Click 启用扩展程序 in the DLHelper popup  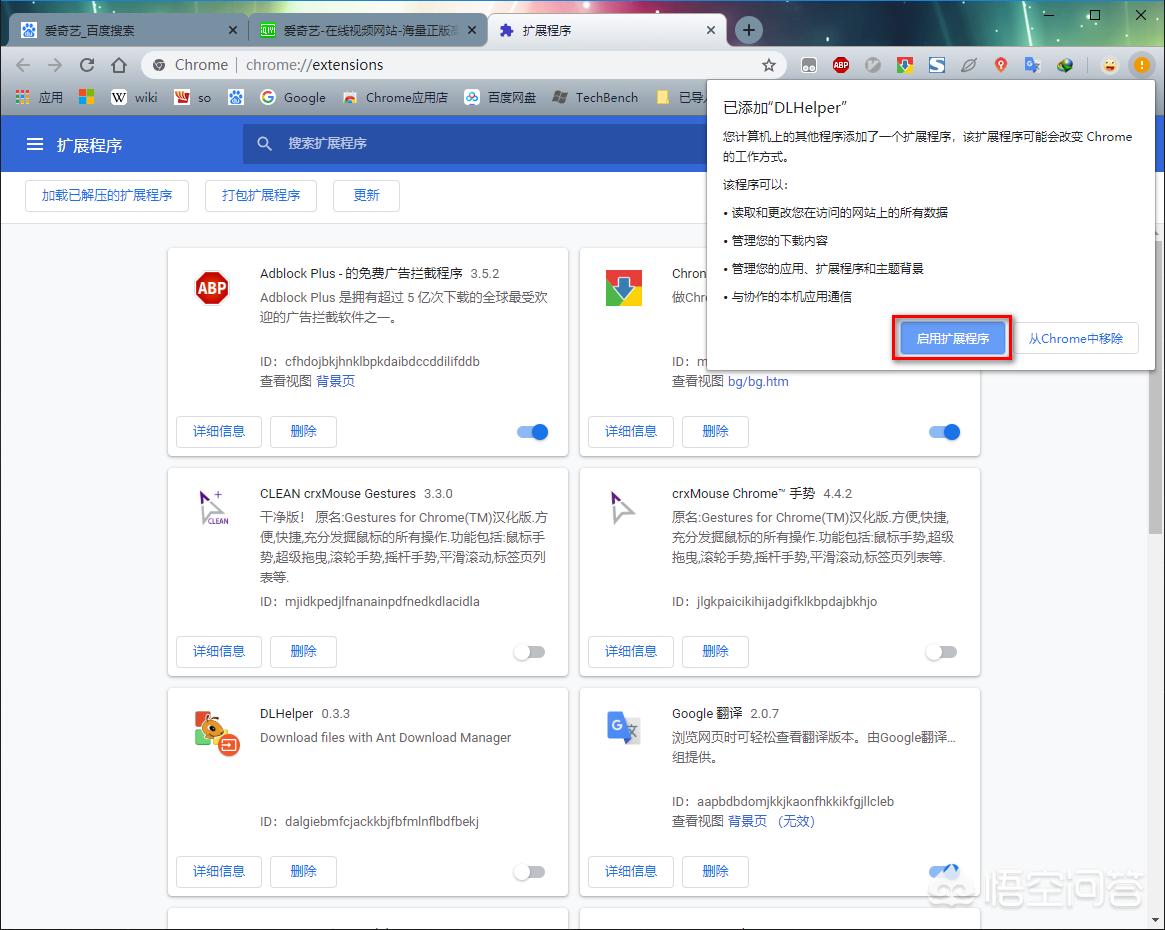click(950, 338)
